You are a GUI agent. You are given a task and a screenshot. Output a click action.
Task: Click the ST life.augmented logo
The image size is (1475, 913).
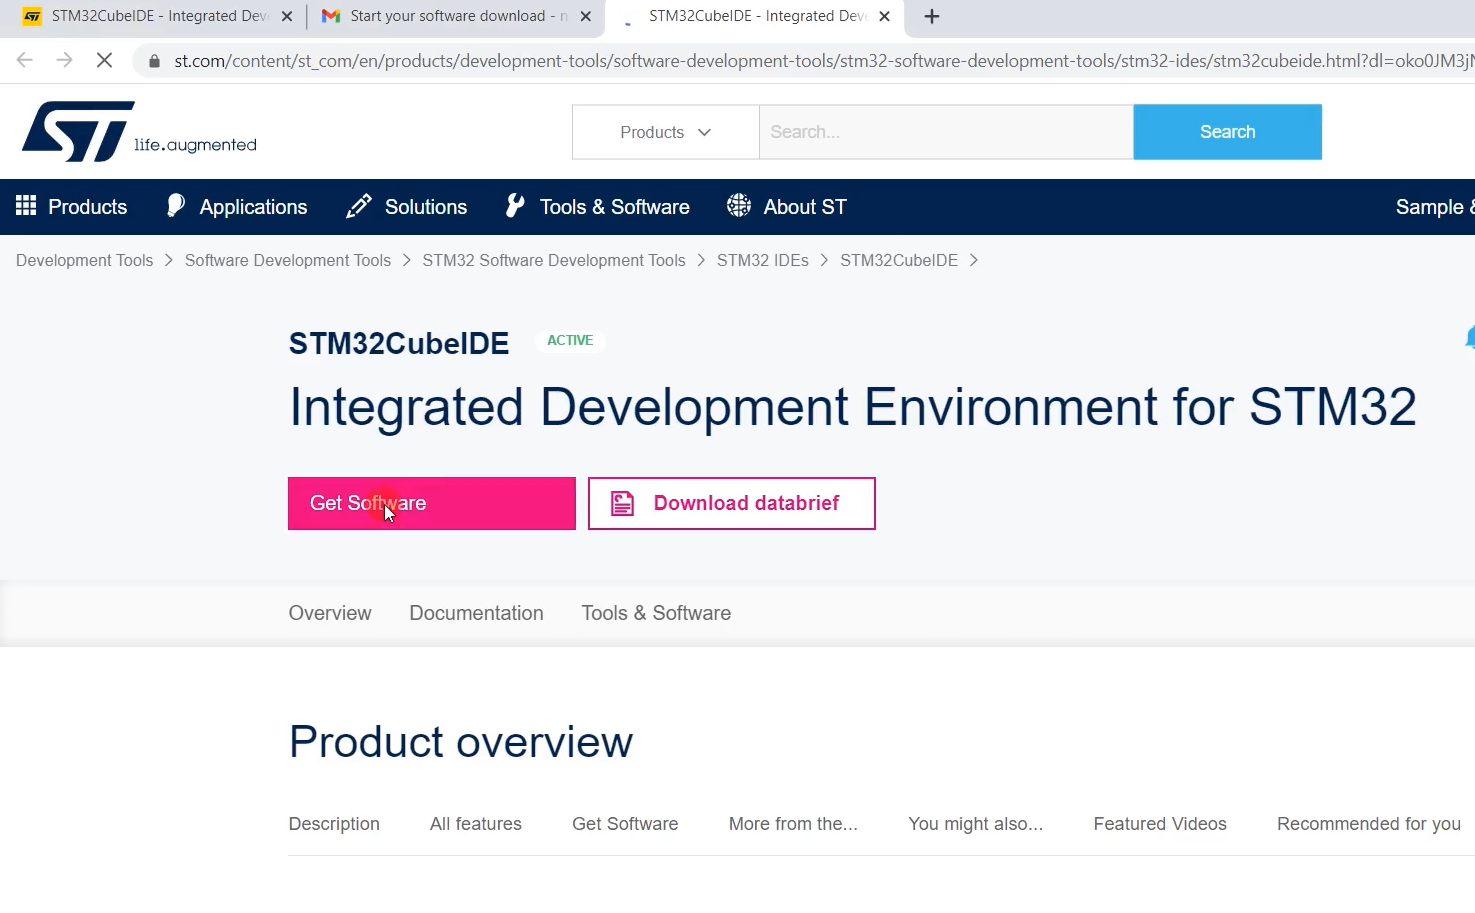139,131
